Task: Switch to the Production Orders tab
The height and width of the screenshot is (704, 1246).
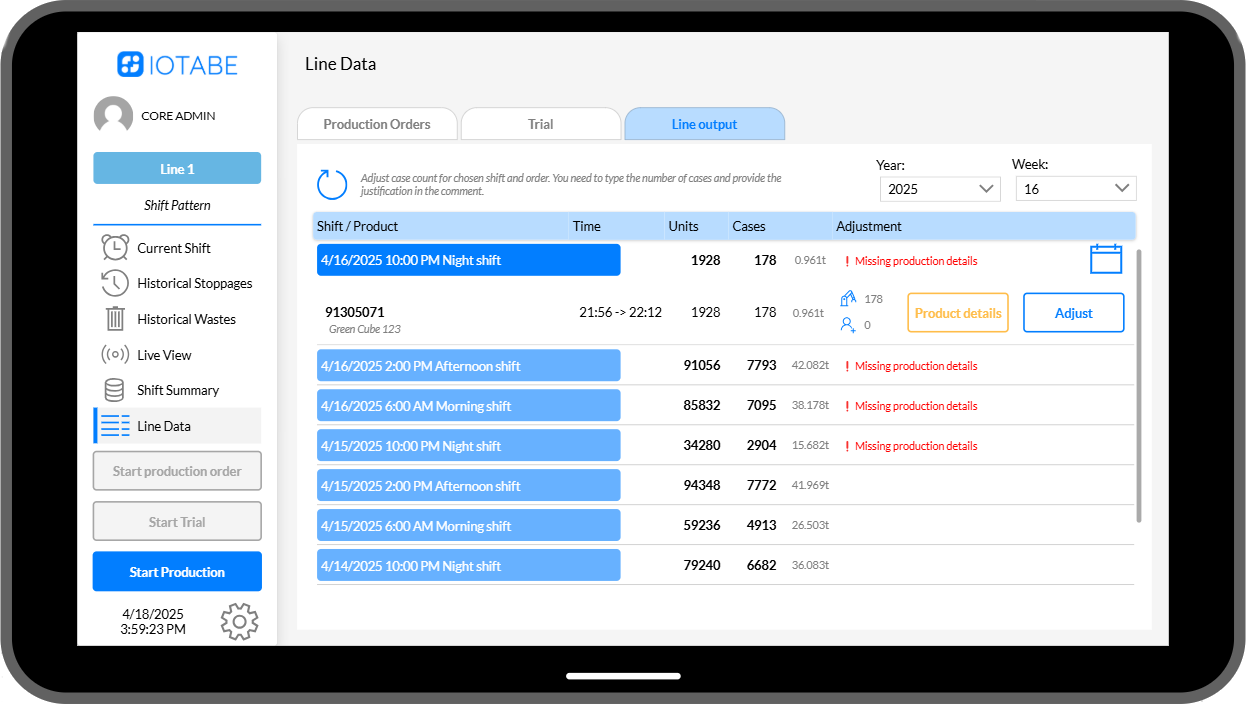Action: 377,124
